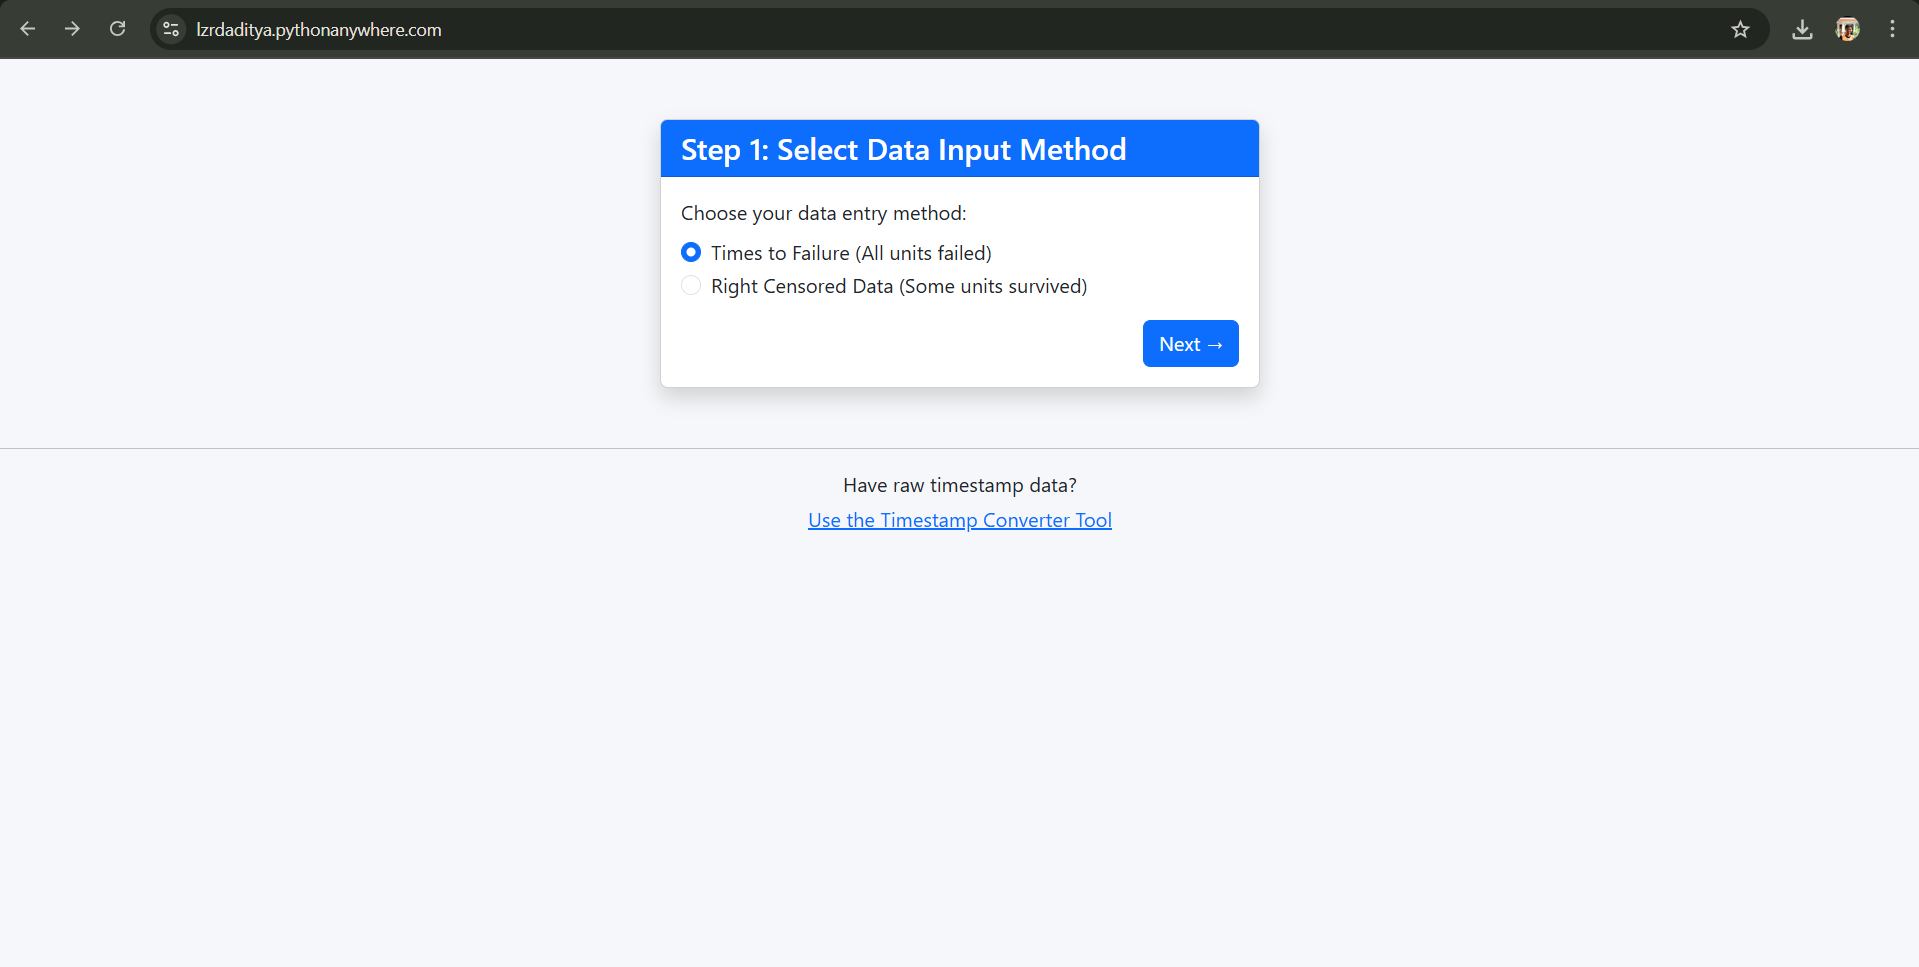The width and height of the screenshot is (1919, 967).
Task: Click the Next button to proceed
Action: [1190, 343]
